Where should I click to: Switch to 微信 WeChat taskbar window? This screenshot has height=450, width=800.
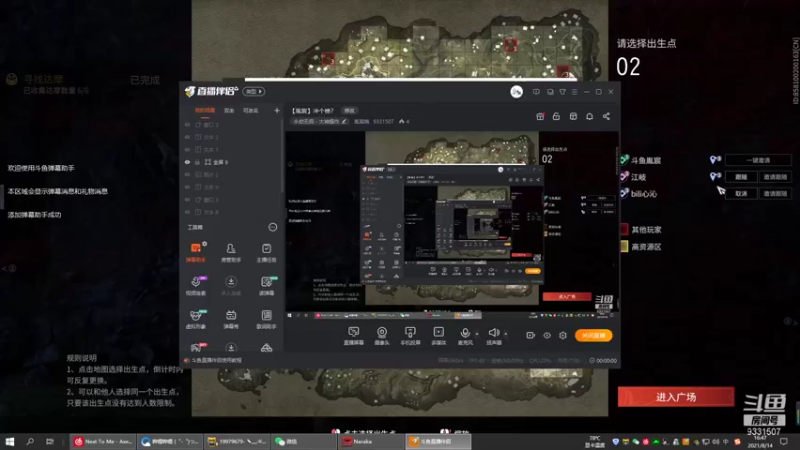coord(305,441)
